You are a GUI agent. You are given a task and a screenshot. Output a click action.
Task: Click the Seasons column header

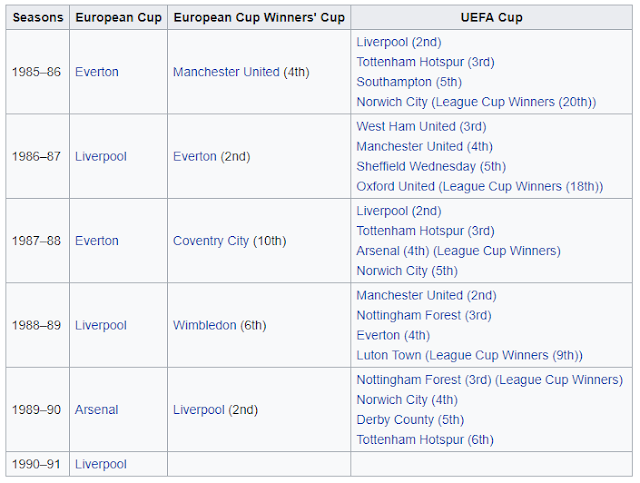(38, 18)
